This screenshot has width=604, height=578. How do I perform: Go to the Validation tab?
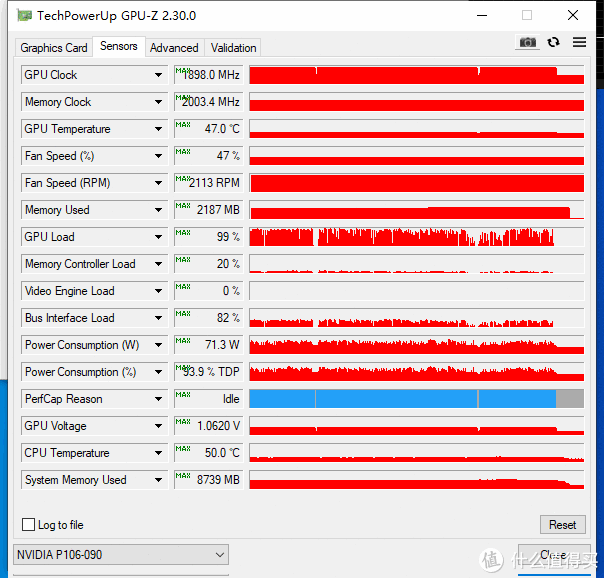click(233, 48)
